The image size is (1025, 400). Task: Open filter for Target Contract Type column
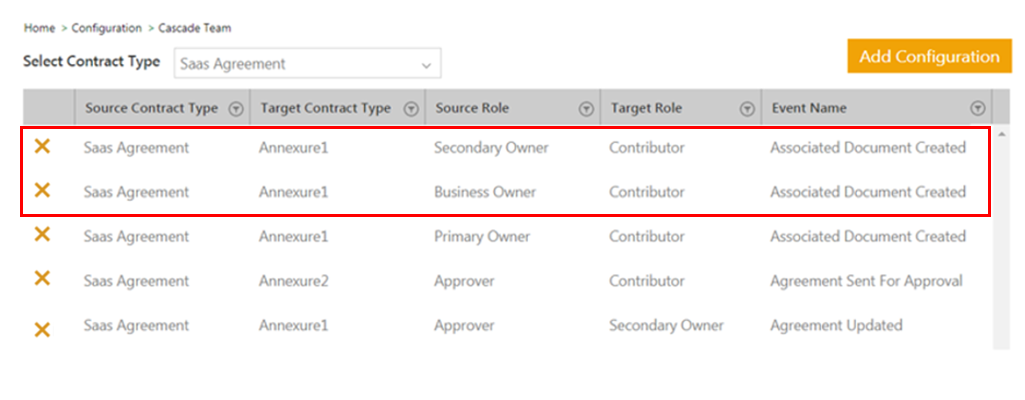click(x=410, y=108)
